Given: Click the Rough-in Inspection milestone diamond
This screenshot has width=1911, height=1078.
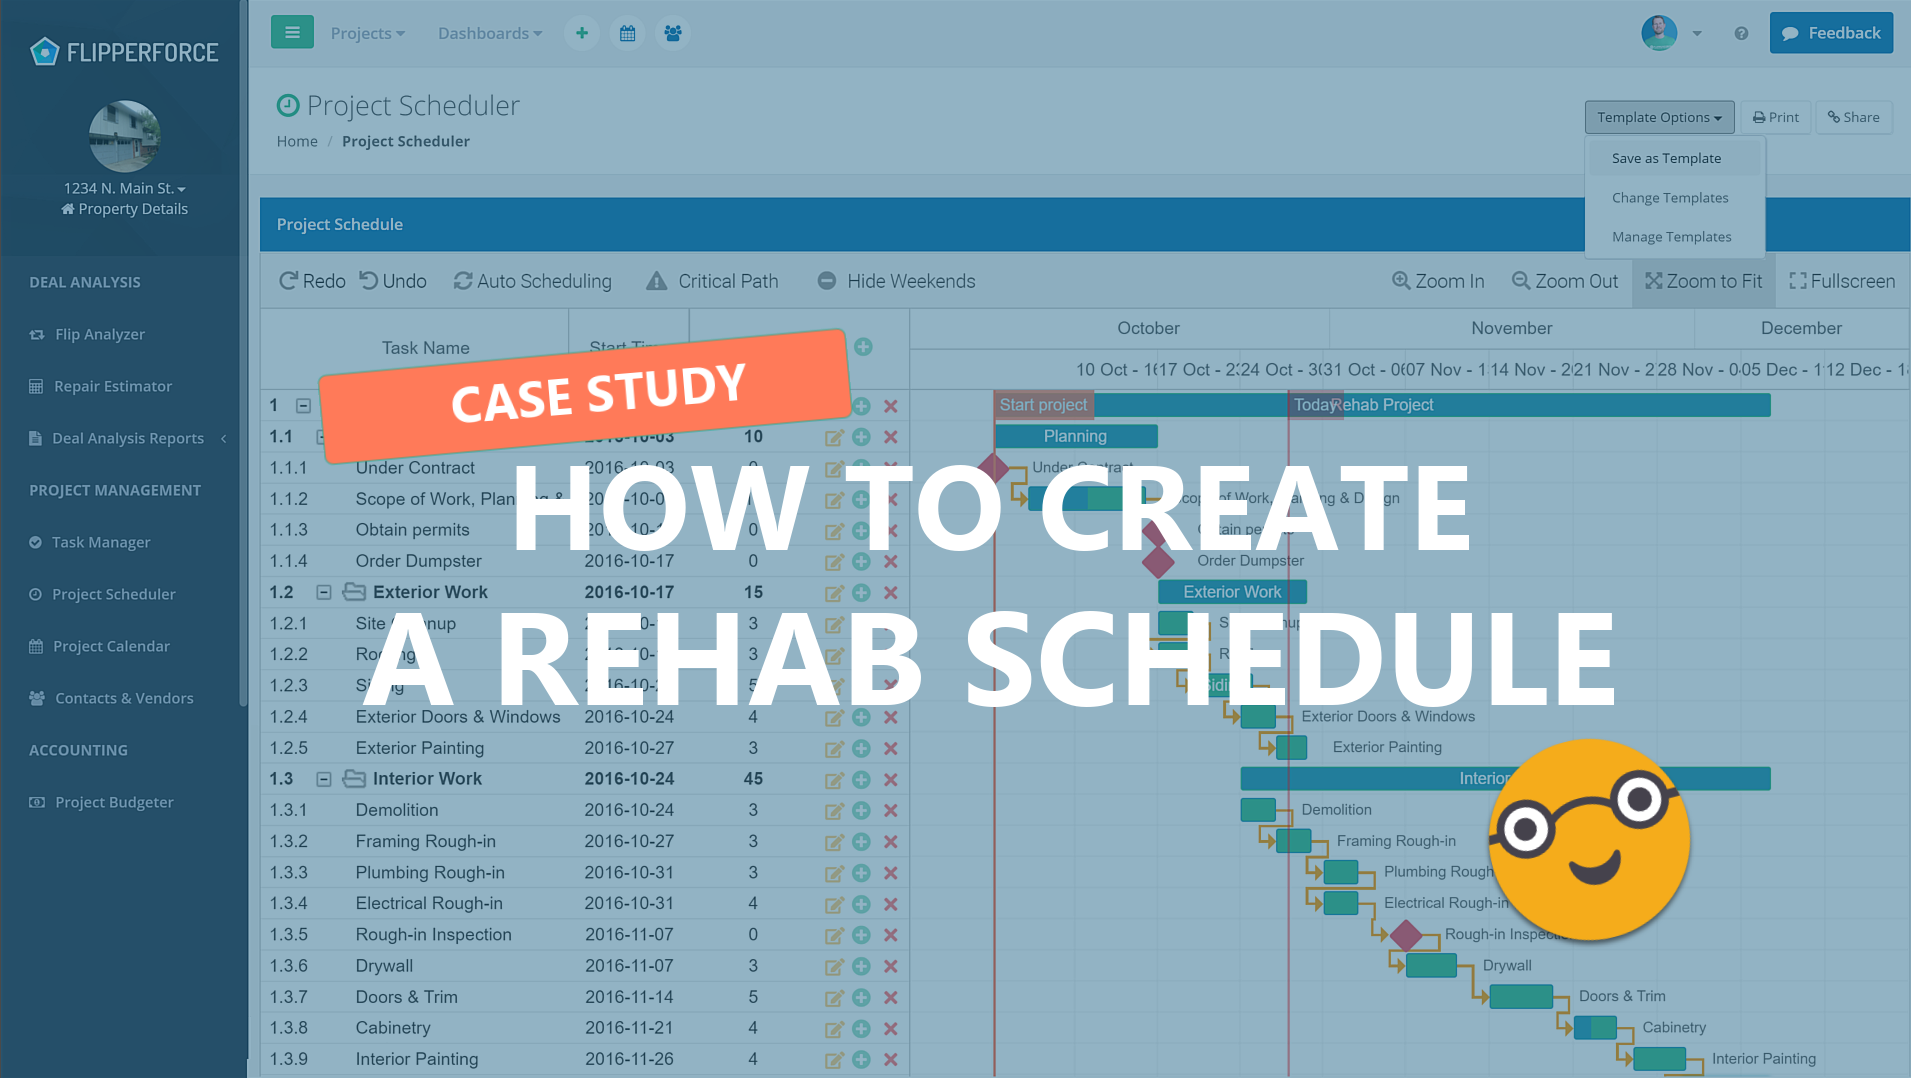Looking at the screenshot, I should click(1406, 935).
